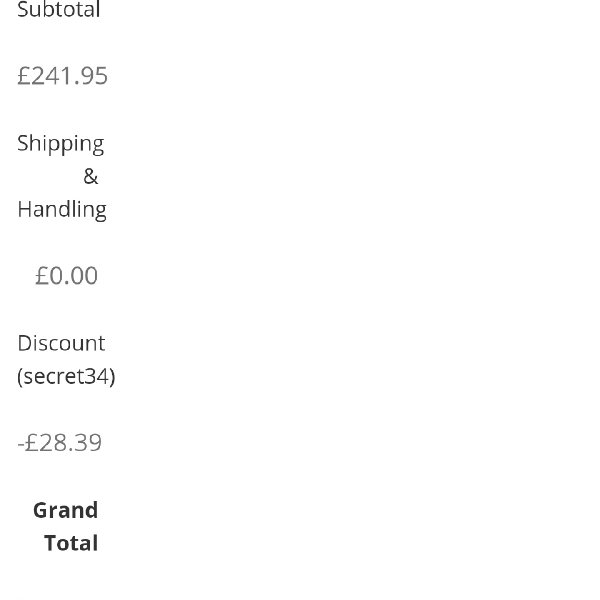
Task: Click the word Shipping
Action: [60, 143]
